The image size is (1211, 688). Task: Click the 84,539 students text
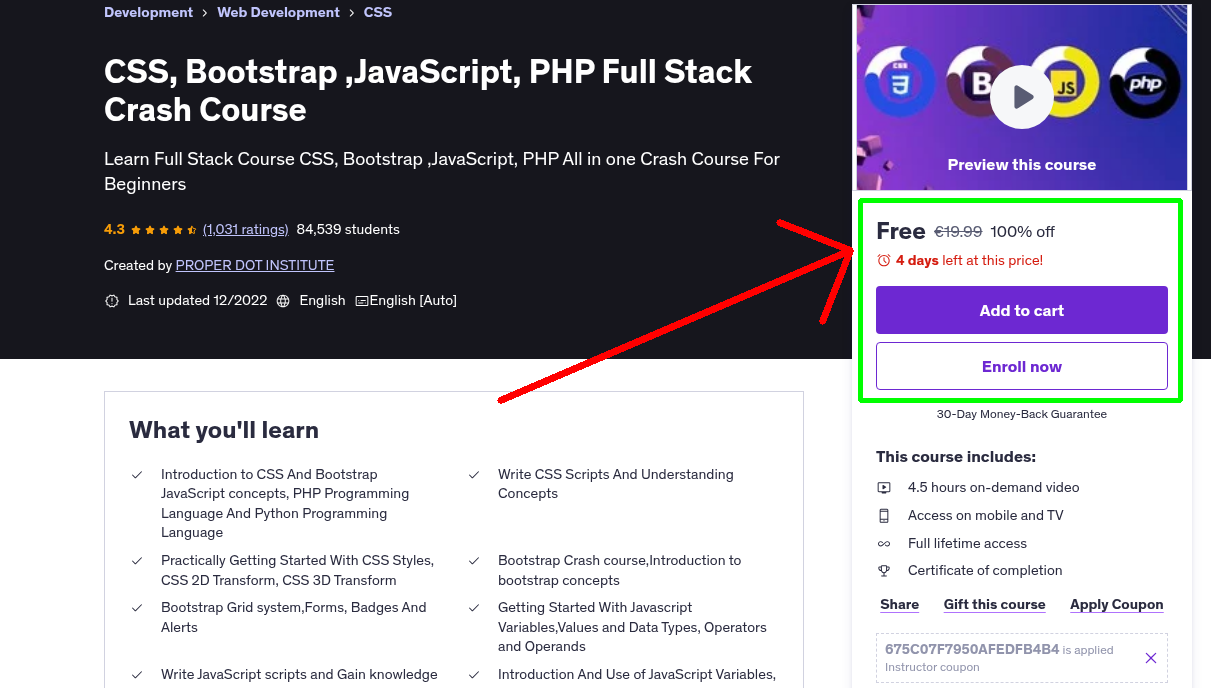click(348, 230)
